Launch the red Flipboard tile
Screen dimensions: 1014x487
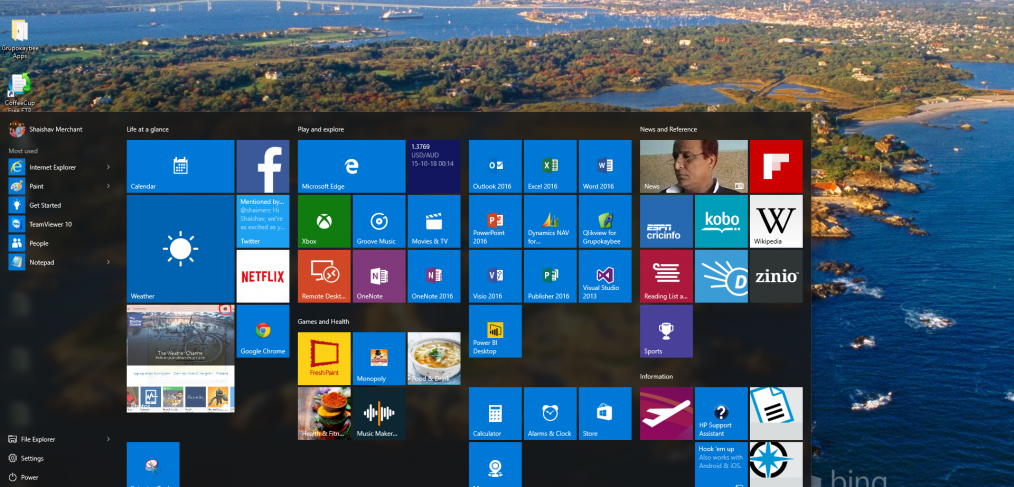(776, 166)
